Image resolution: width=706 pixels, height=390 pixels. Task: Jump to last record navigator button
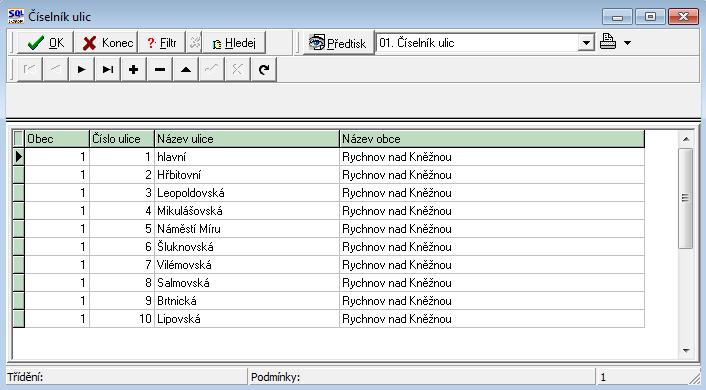click(108, 69)
